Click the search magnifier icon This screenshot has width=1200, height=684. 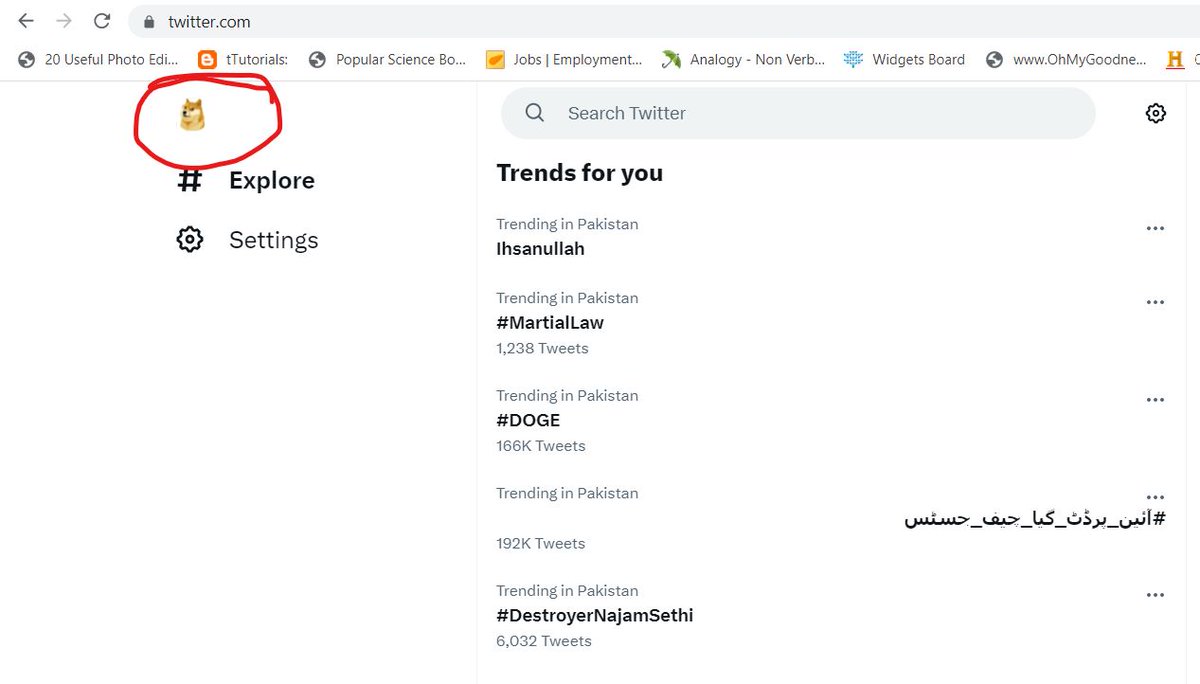(535, 113)
